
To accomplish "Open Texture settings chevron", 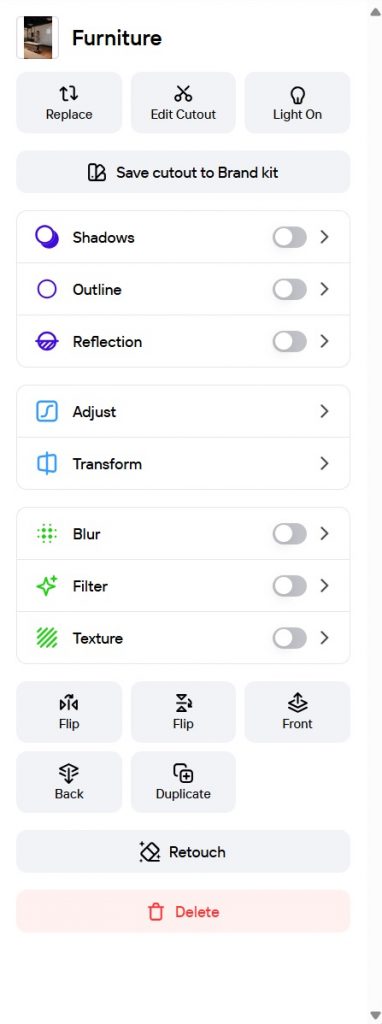I will [325, 638].
